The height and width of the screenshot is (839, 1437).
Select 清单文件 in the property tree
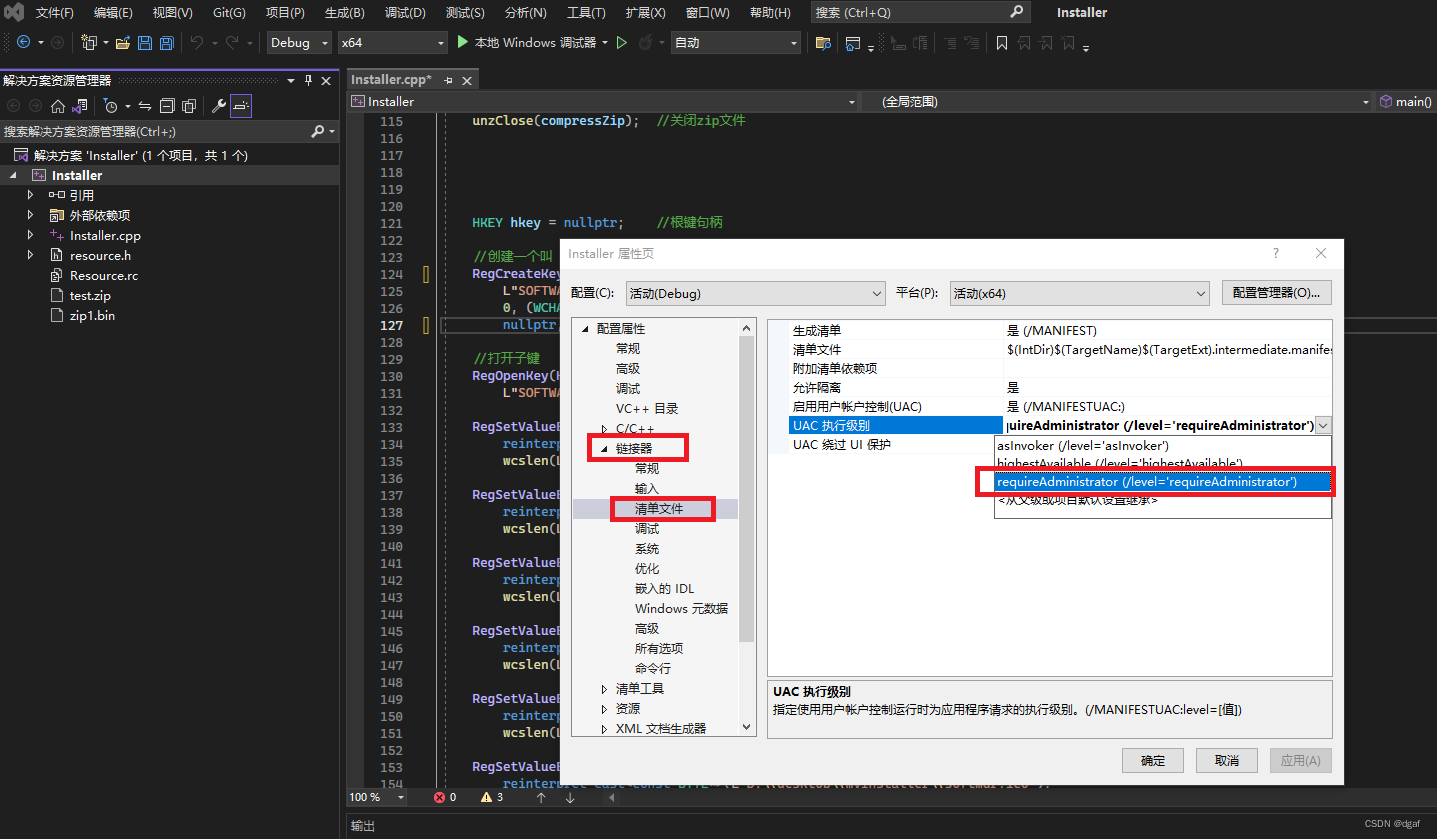pos(659,509)
